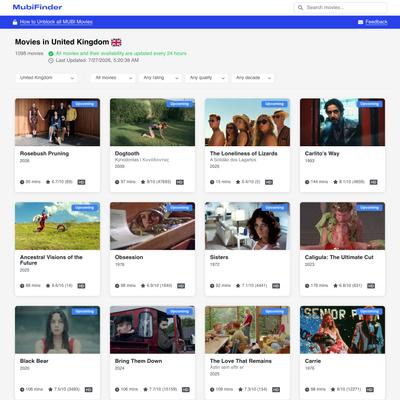The image size is (400, 400).
Task: Open the Caligula thumbnail image
Action: point(342,226)
